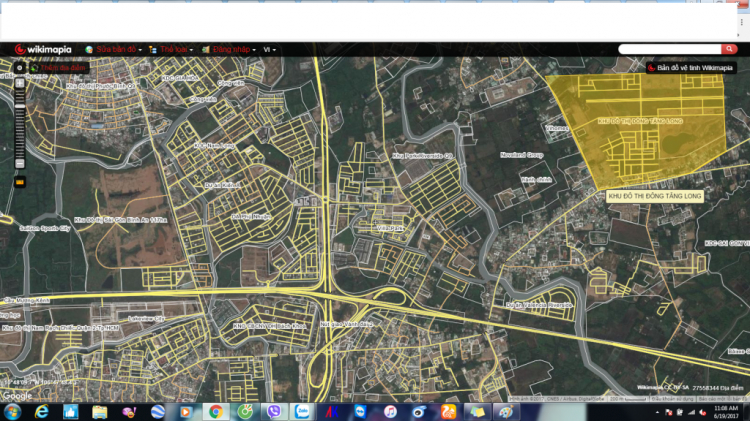Viewport: 750px width, 421px height.
Task: Click the Google logo on map
Action: click(17, 396)
